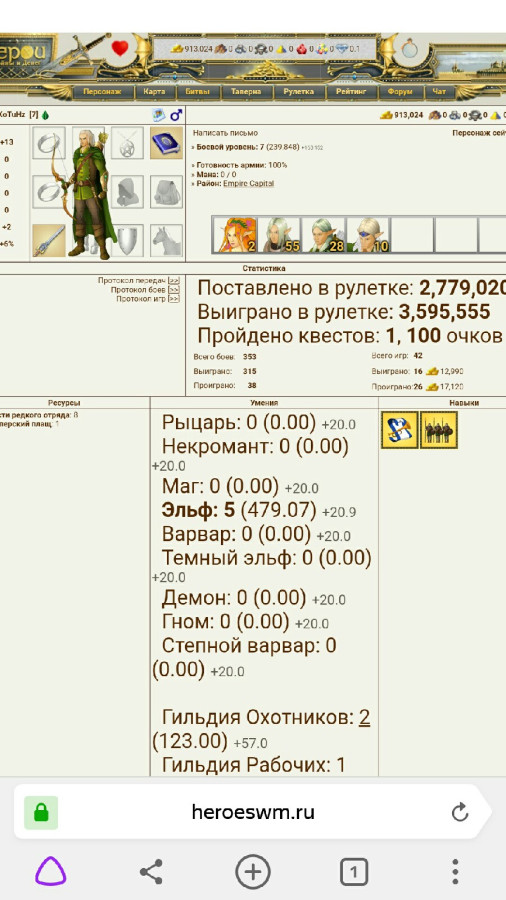
Task: Select the sword weapon slot
Action: (x=49, y=240)
